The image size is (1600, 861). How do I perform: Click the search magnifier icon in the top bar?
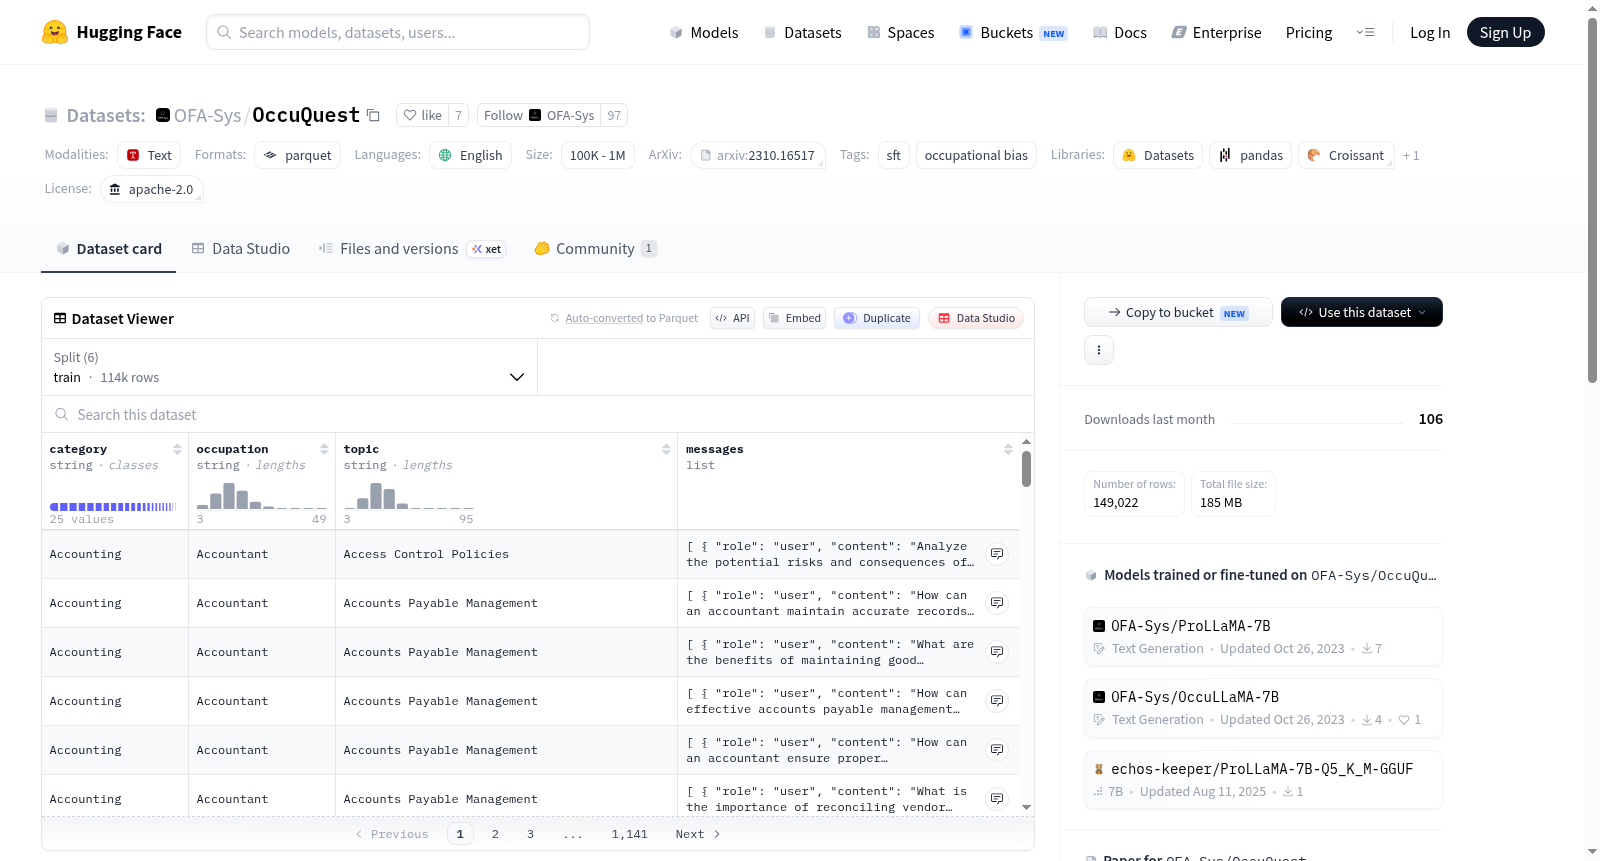coord(224,32)
